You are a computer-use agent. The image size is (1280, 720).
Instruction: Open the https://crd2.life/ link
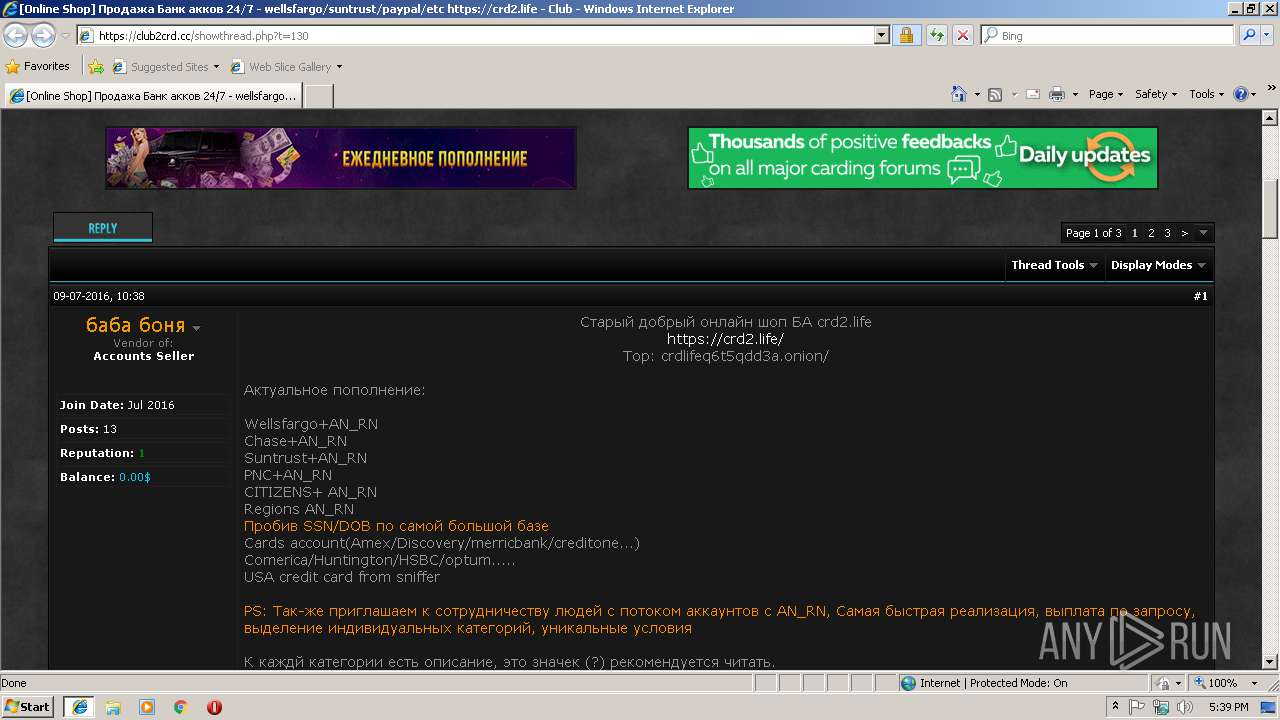[725, 339]
